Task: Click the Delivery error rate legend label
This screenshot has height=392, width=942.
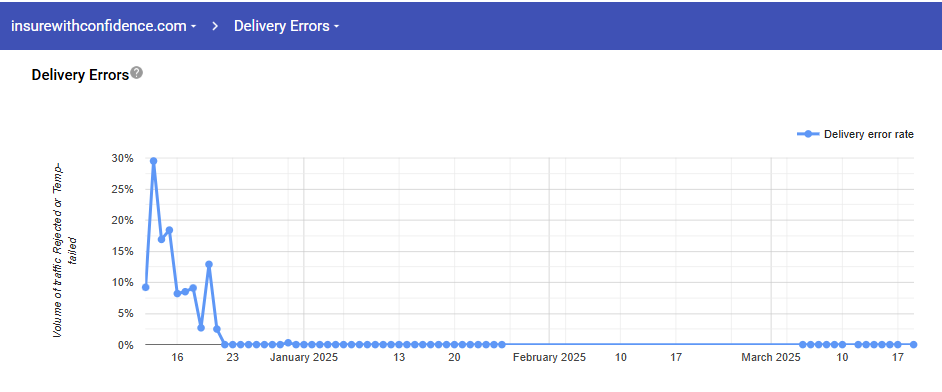Action: pos(869,134)
